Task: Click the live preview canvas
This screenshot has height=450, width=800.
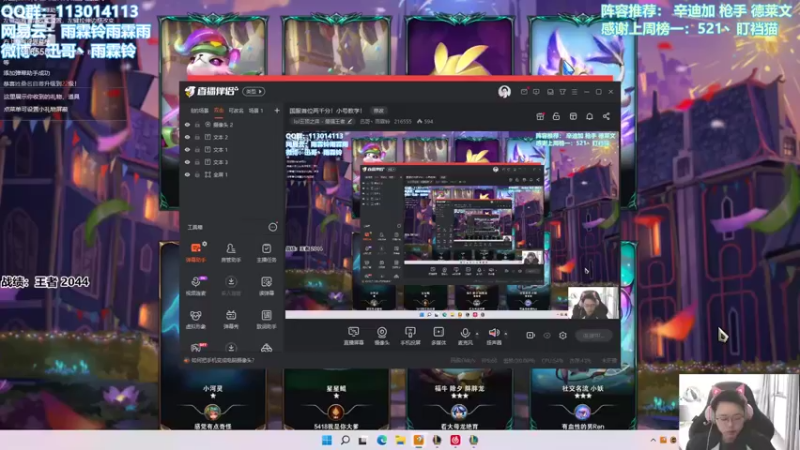Action: (452, 225)
